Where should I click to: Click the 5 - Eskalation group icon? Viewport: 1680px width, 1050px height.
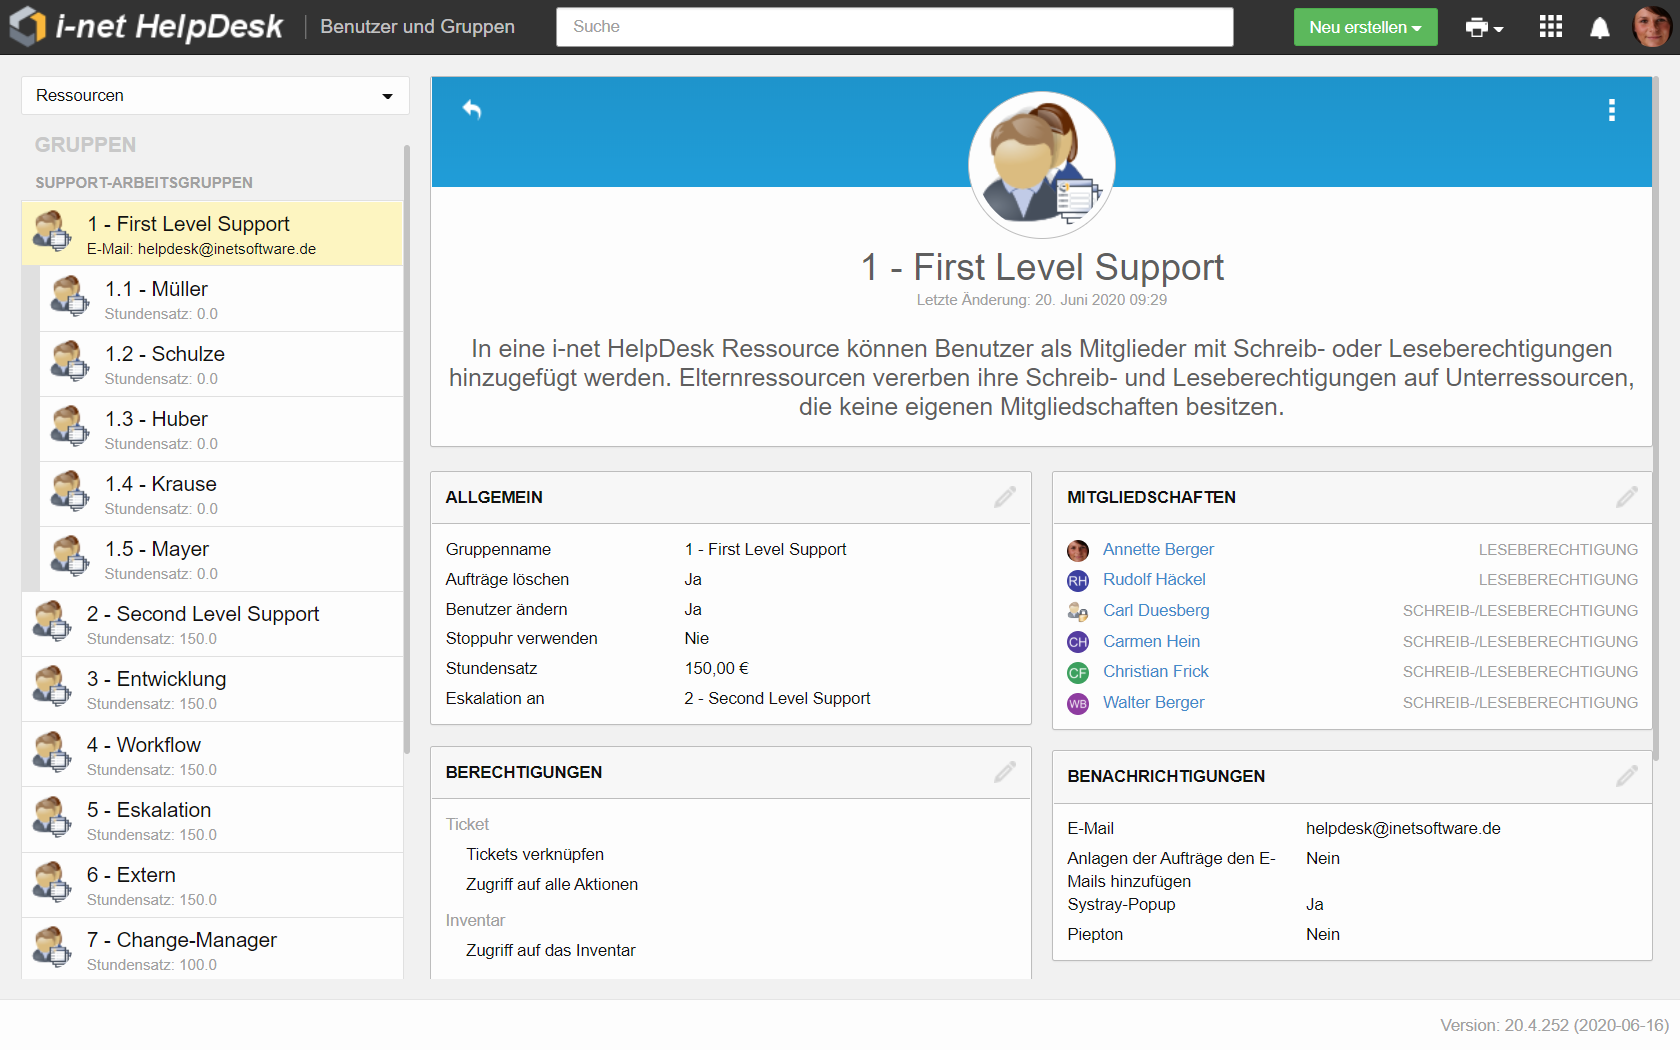coord(52,818)
